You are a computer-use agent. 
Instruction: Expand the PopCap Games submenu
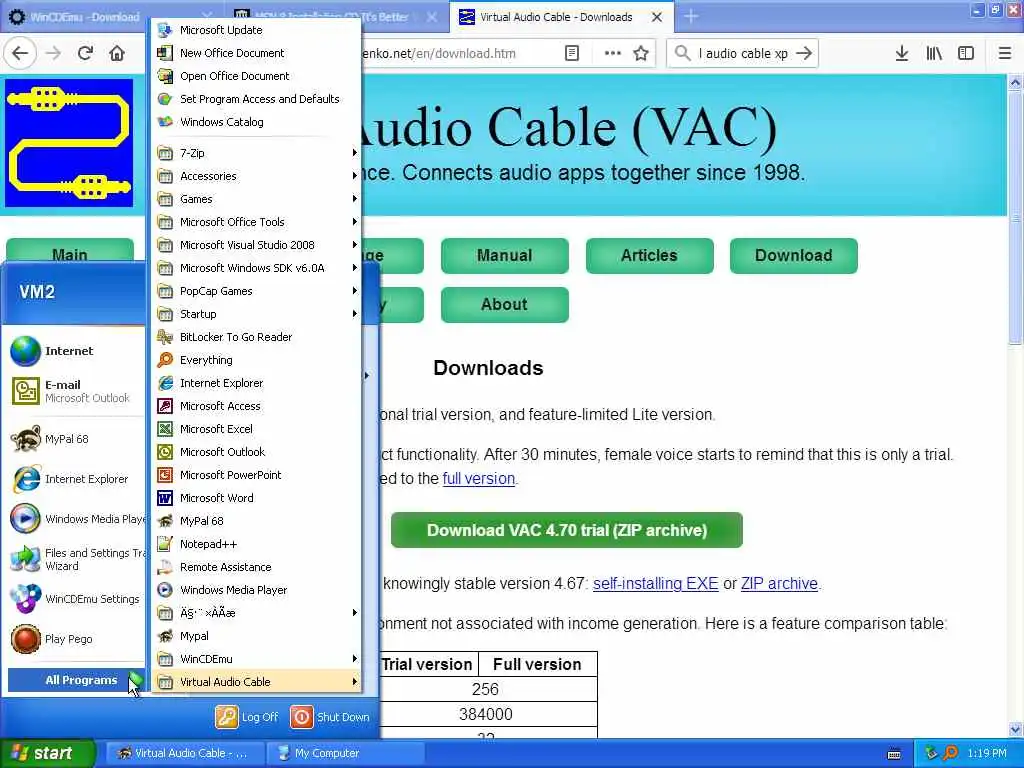[258, 291]
